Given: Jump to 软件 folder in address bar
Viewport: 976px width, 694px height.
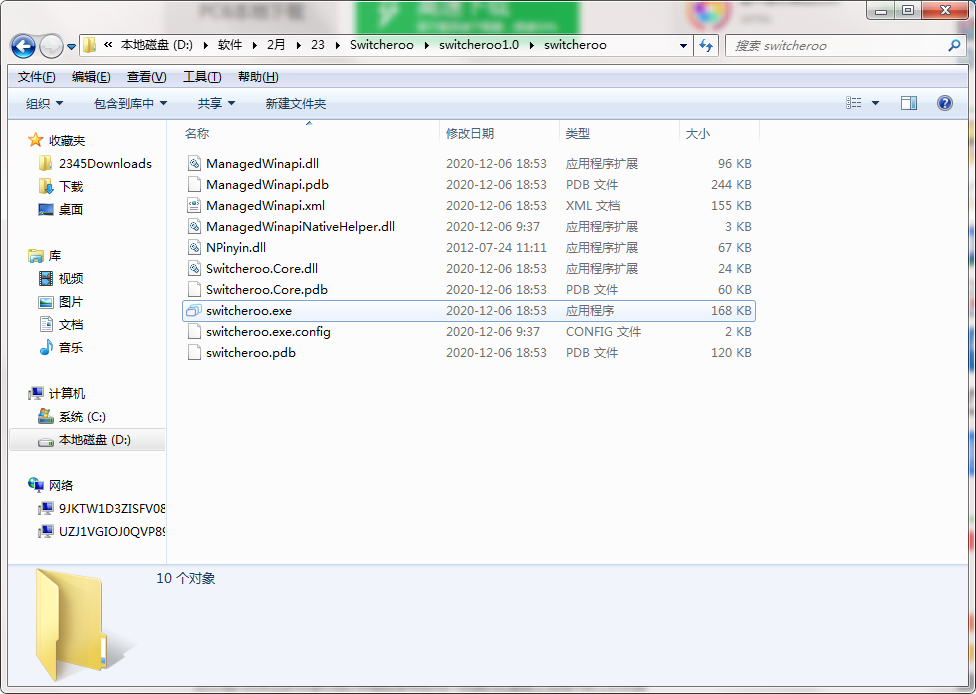Looking at the screenshot, I should tap(230, 45).
